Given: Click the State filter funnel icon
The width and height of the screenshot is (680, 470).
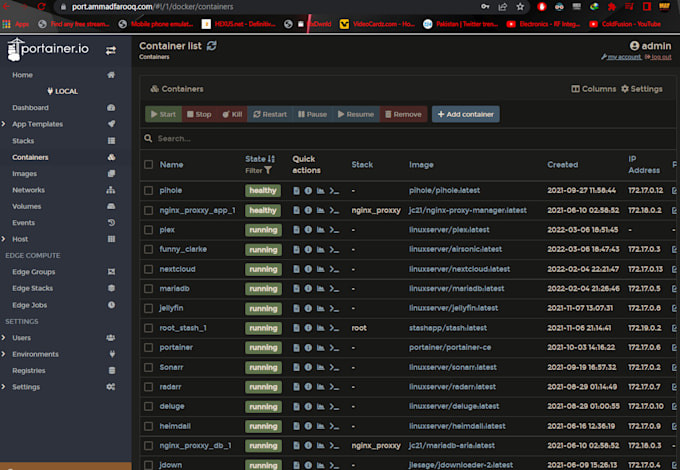Looking at the screenshot, I should pos(268,170).
